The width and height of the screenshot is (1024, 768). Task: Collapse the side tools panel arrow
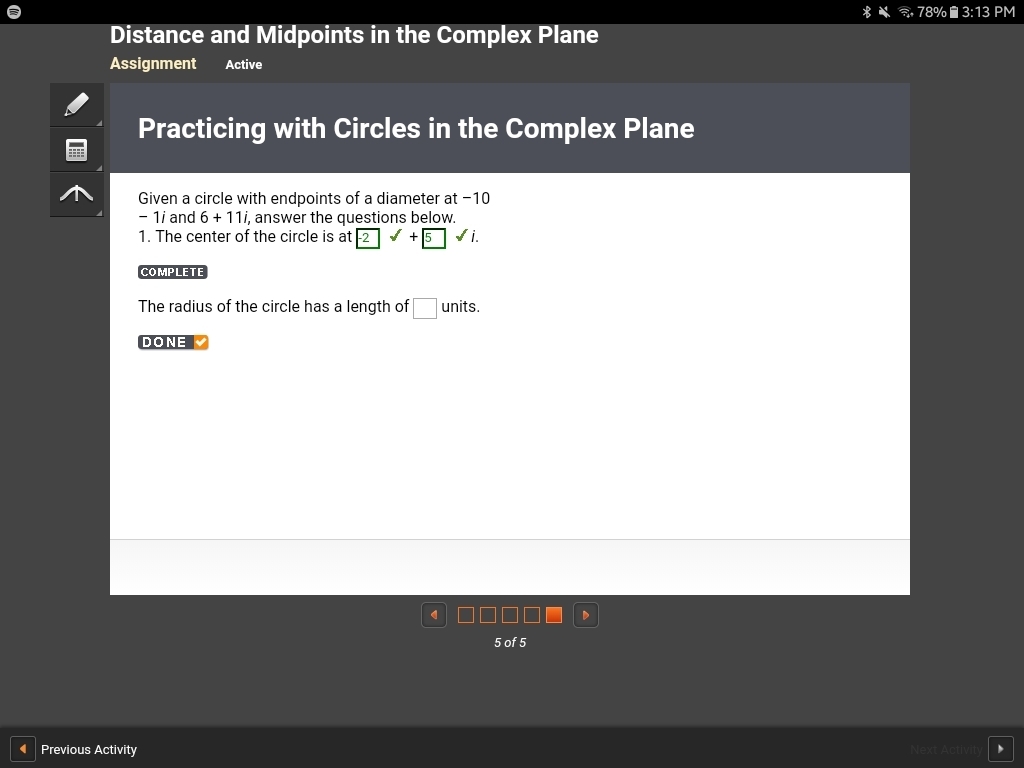[x=76, y=194]
